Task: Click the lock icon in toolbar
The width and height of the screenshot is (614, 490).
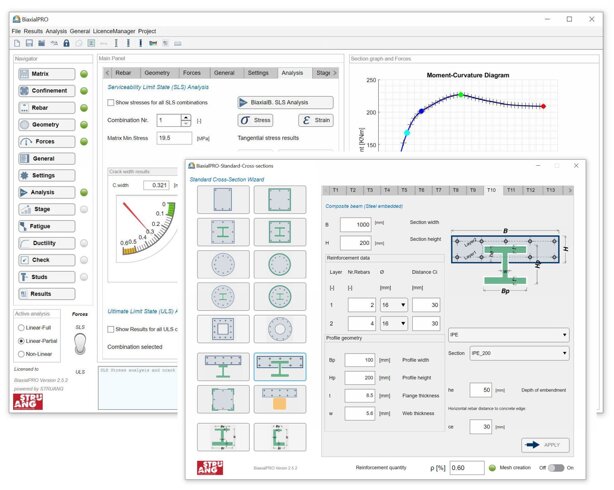Action: (66, 43)
